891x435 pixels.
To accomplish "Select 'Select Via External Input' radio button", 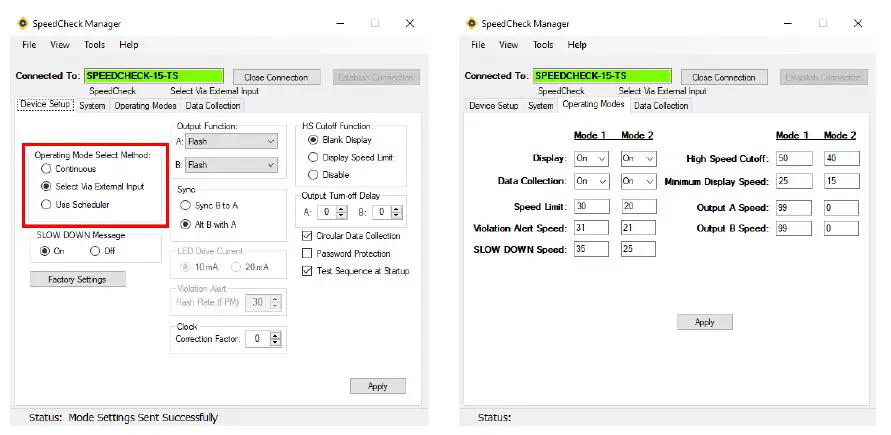I will coord(46,186).
